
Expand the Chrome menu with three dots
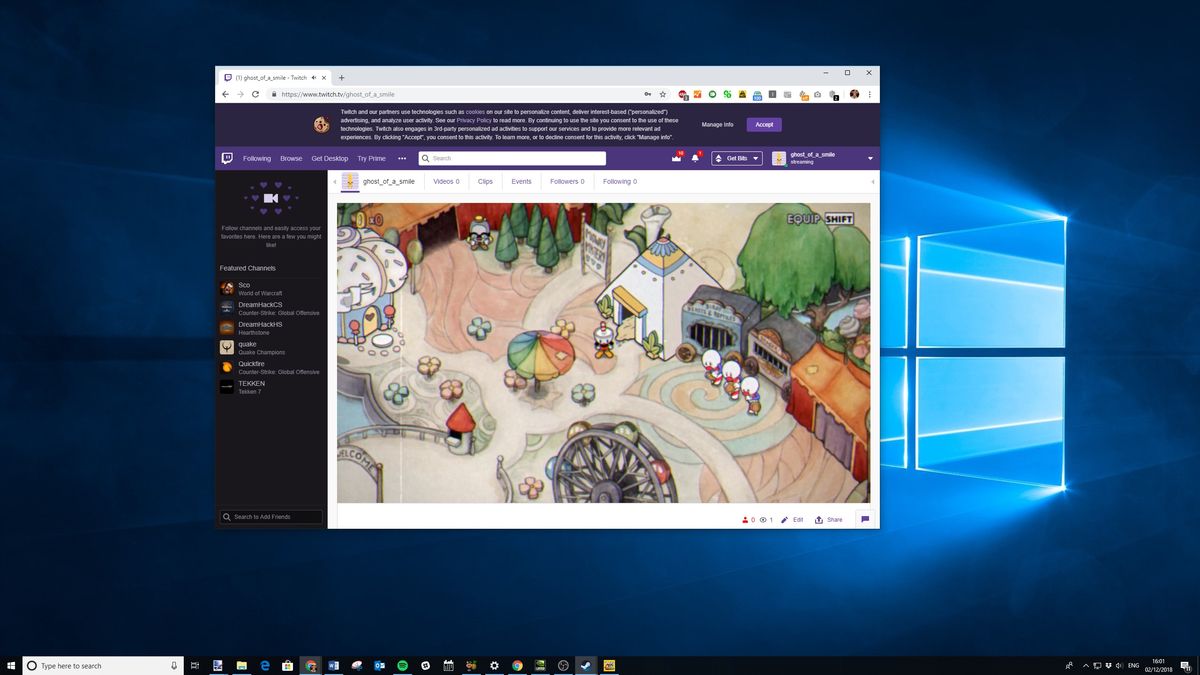[869, 93]
